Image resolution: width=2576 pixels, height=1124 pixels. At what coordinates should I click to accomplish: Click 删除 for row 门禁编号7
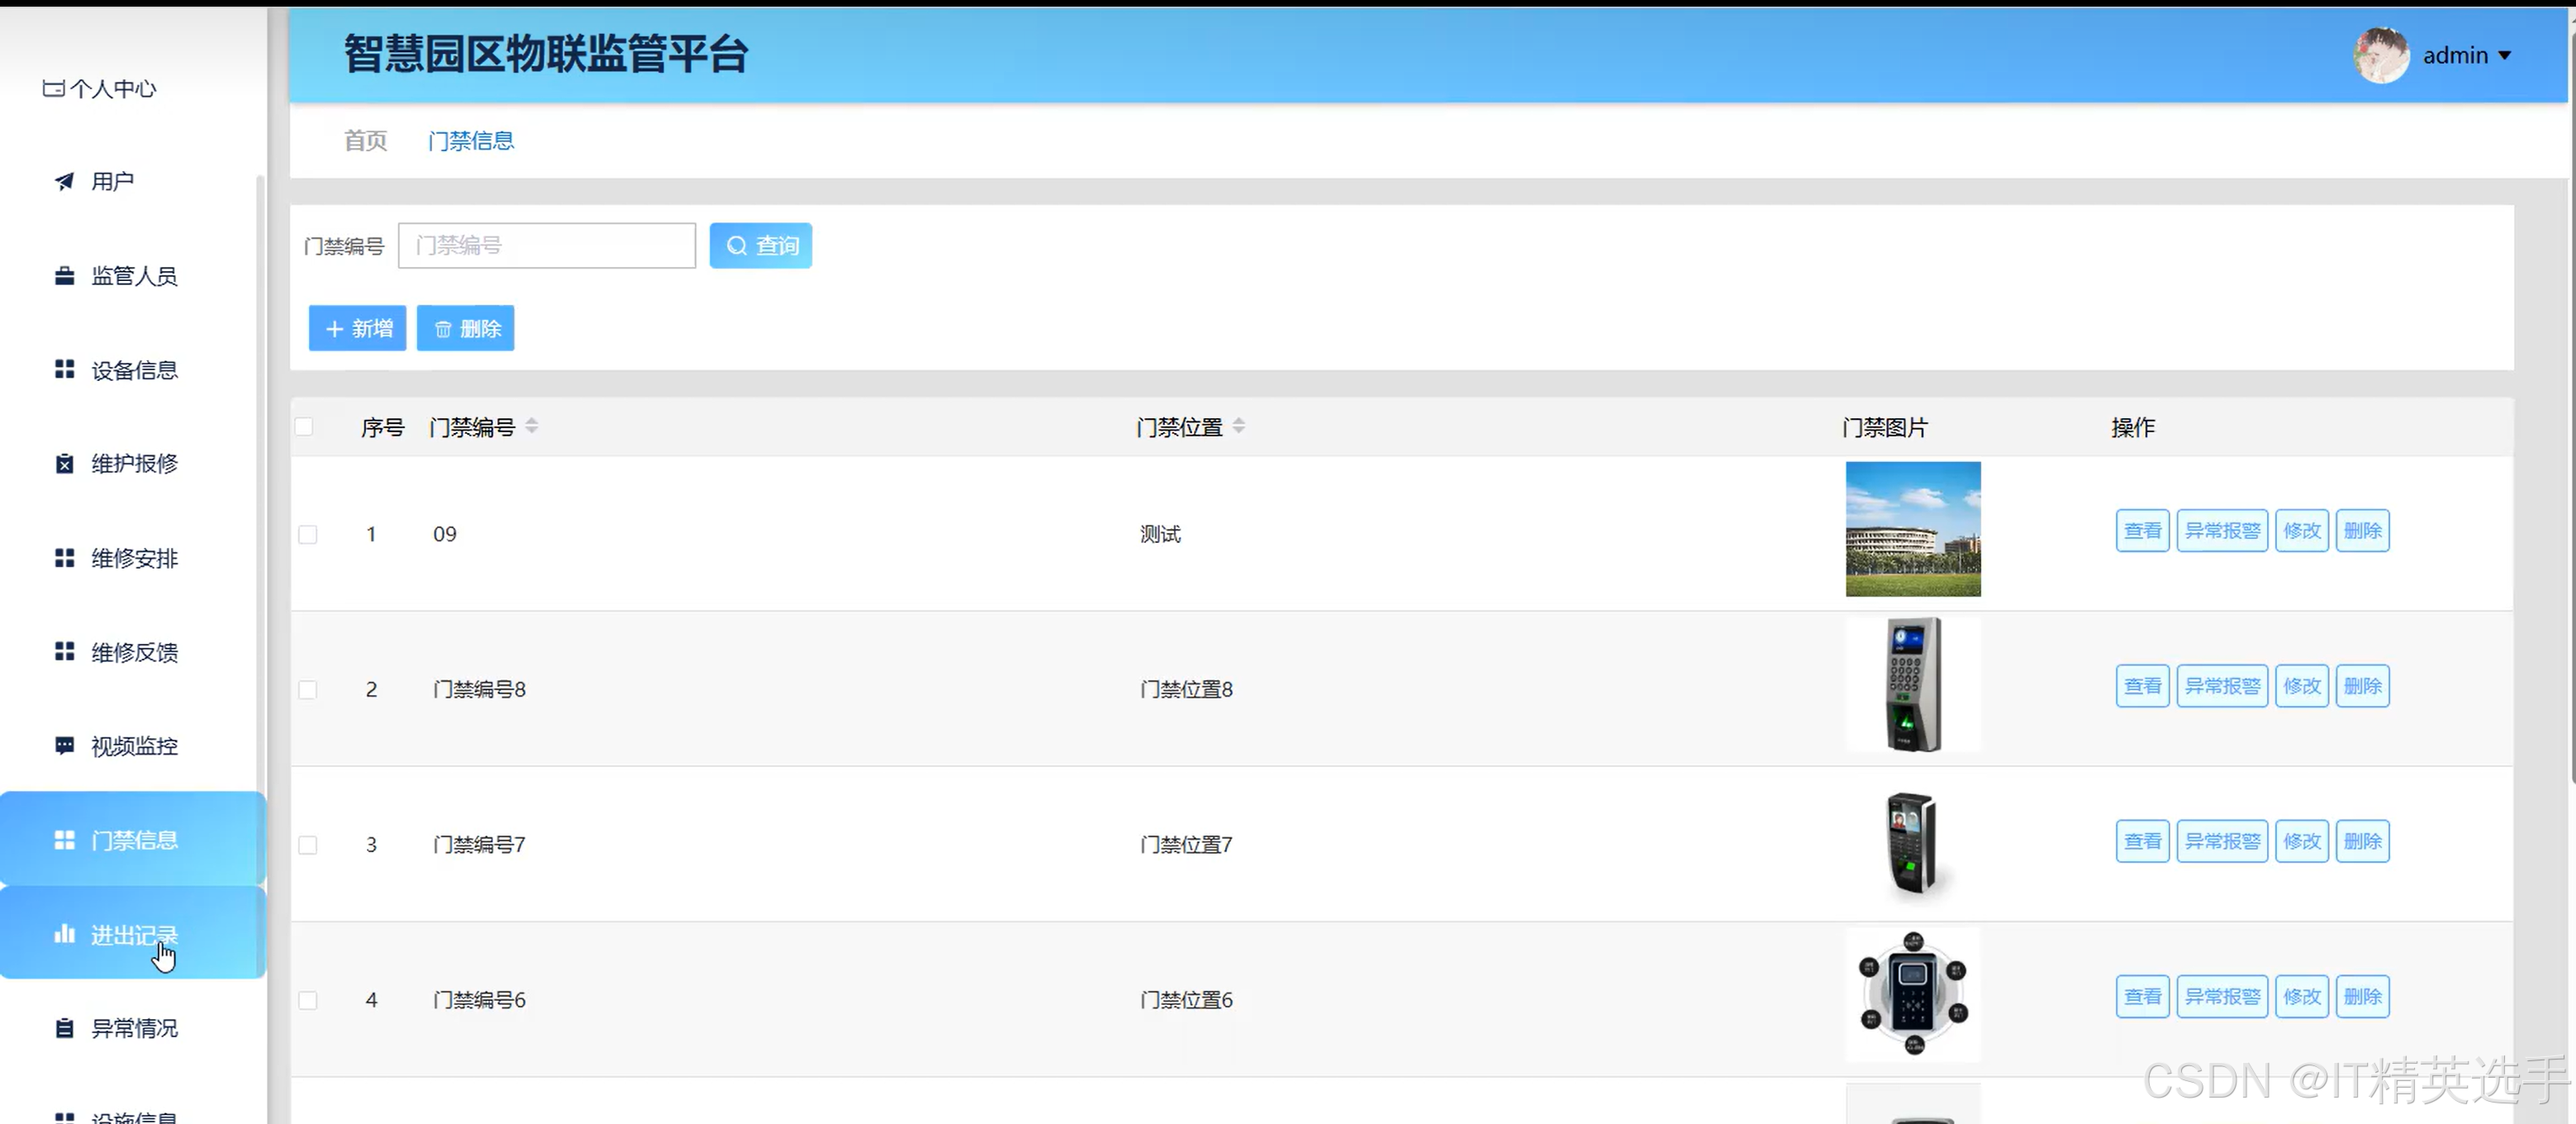click(x=2362, y=841)
